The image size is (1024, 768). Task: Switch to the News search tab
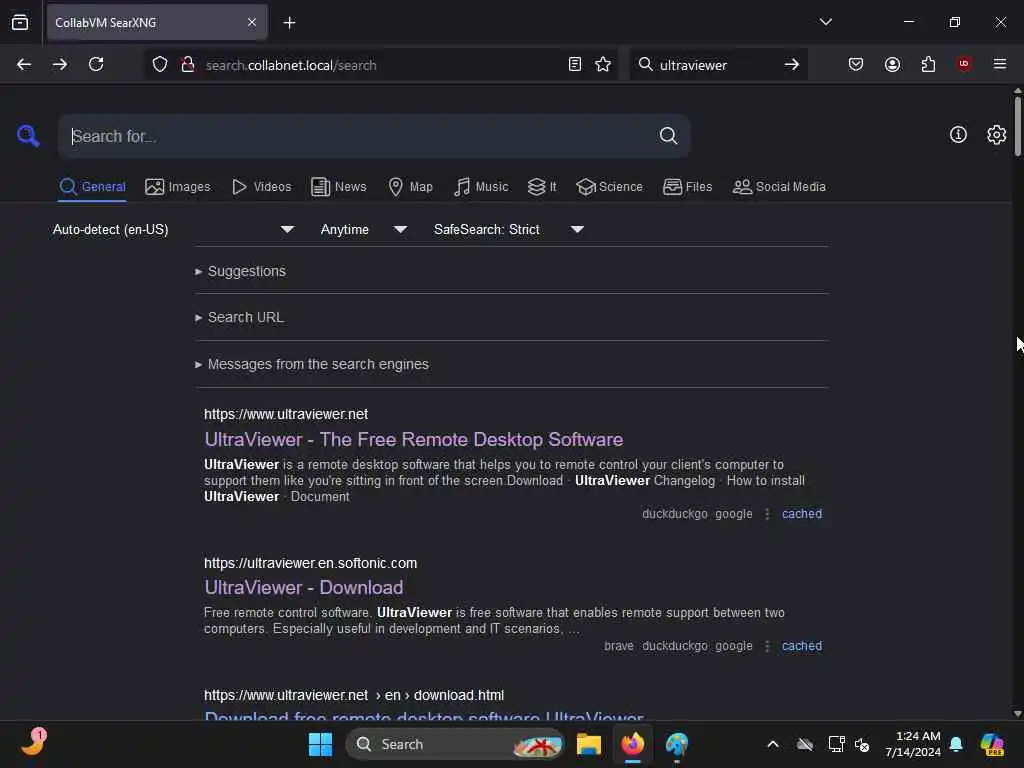point(339,187)
